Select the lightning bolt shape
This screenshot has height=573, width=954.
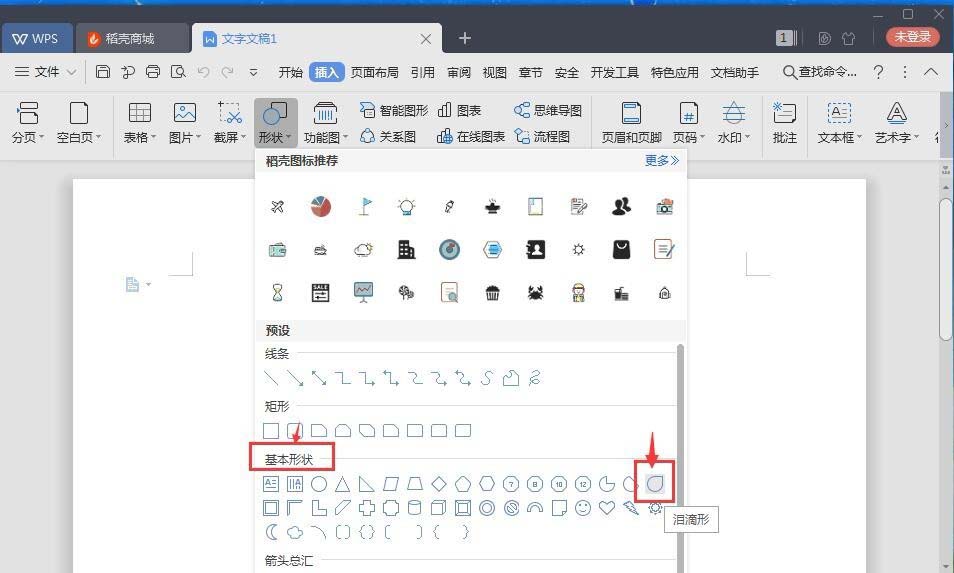point(631,508)
